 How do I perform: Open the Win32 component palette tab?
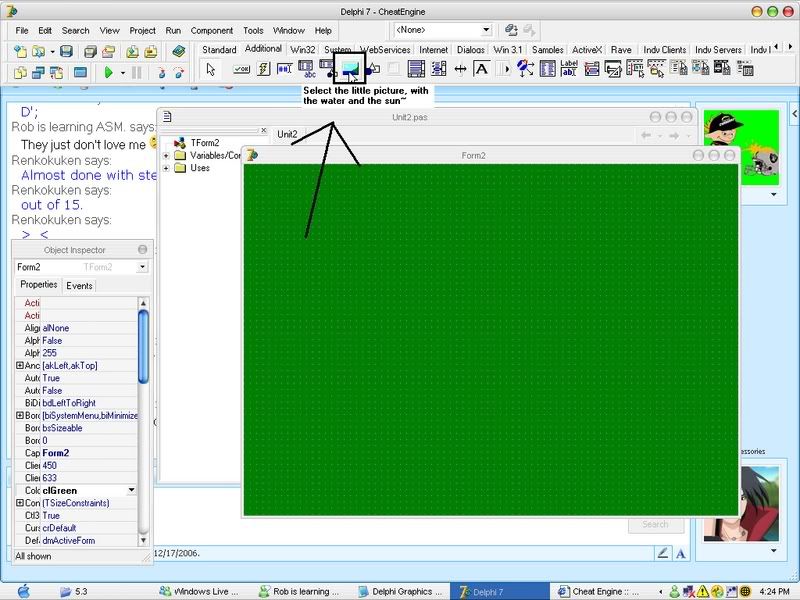pos(303,49)
